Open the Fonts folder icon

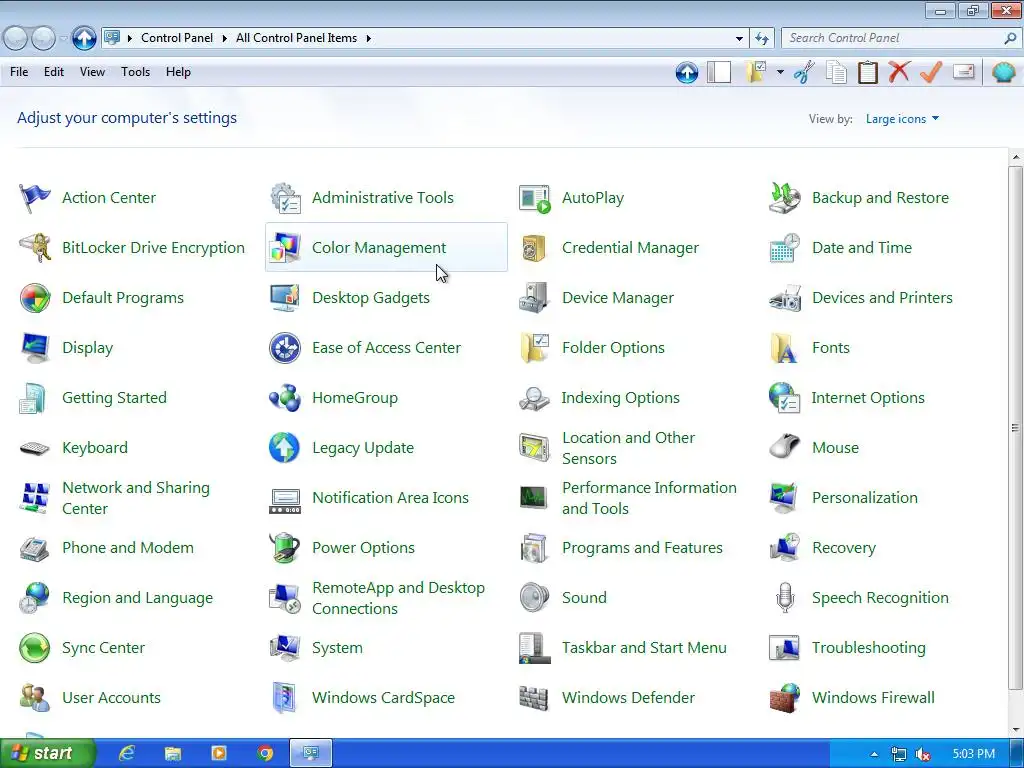[x=784, y=348]
